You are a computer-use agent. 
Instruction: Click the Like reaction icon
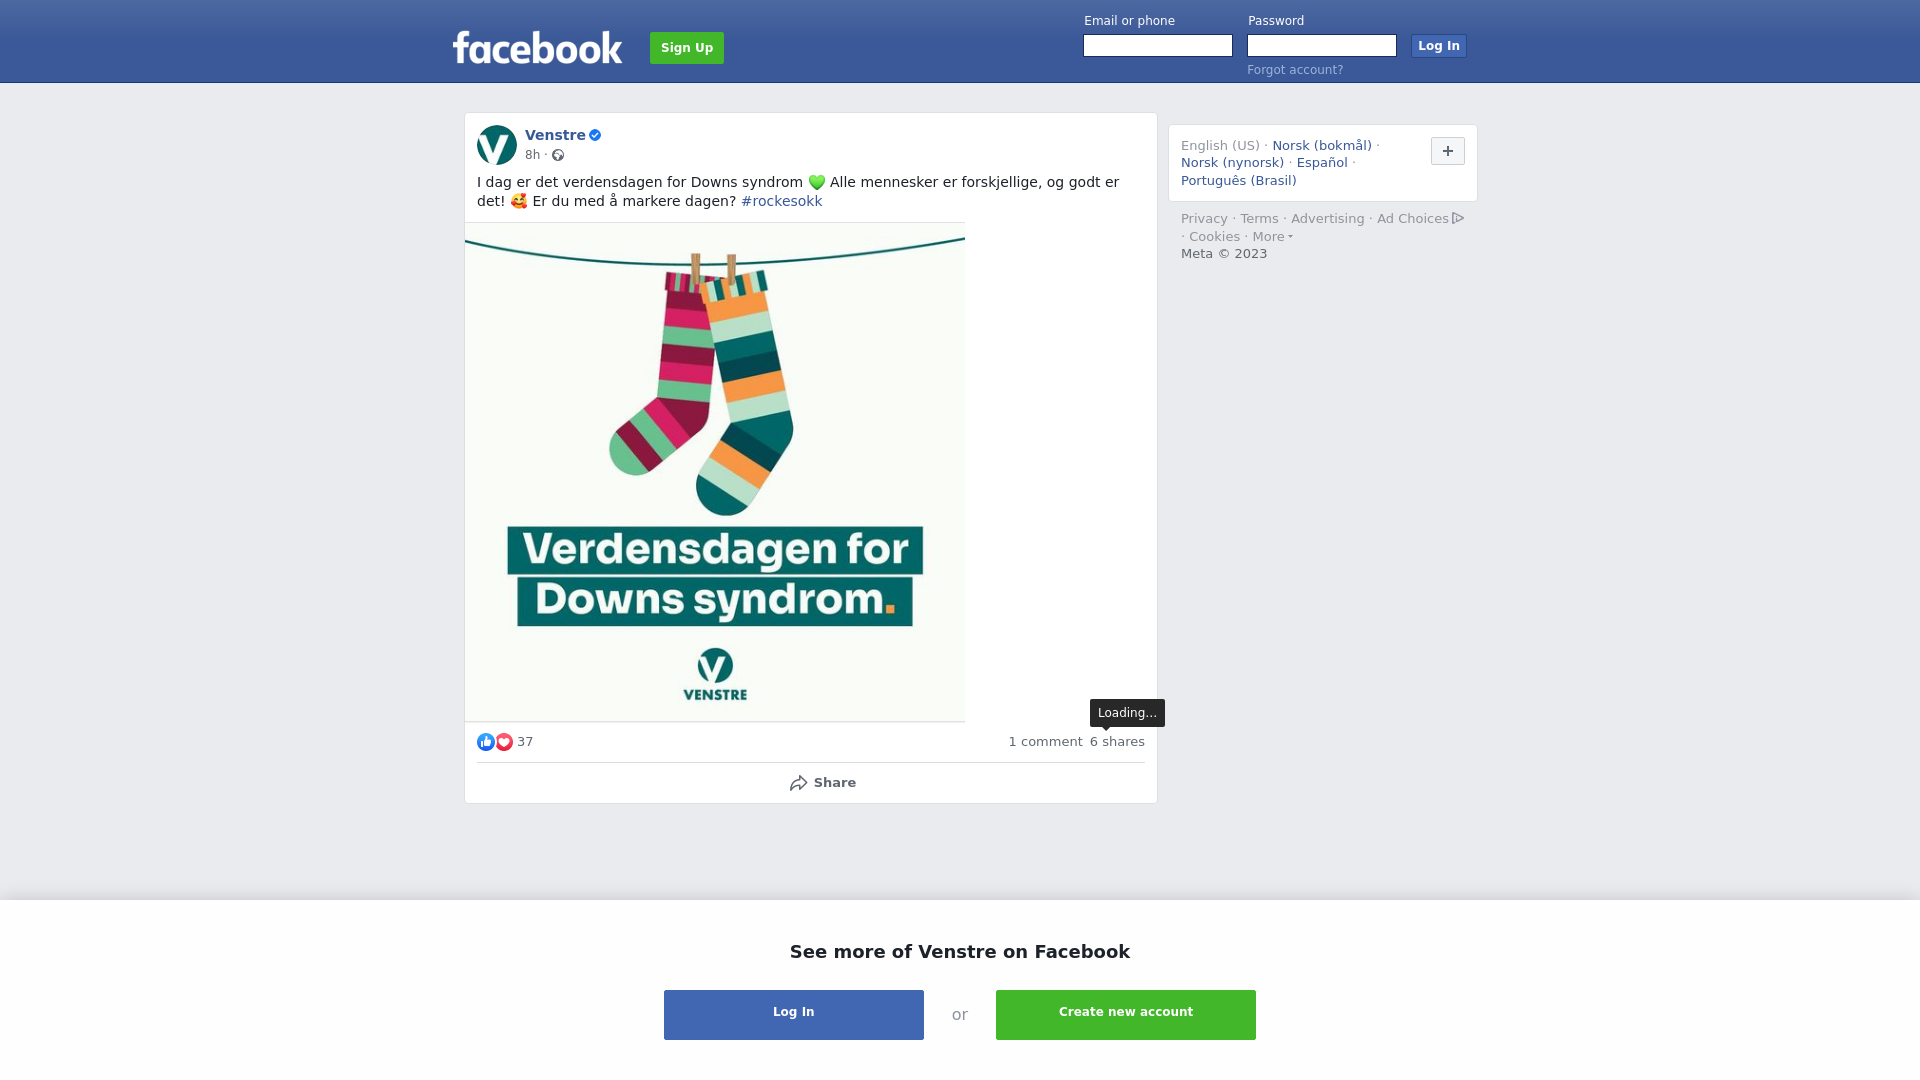coord(486,742)
